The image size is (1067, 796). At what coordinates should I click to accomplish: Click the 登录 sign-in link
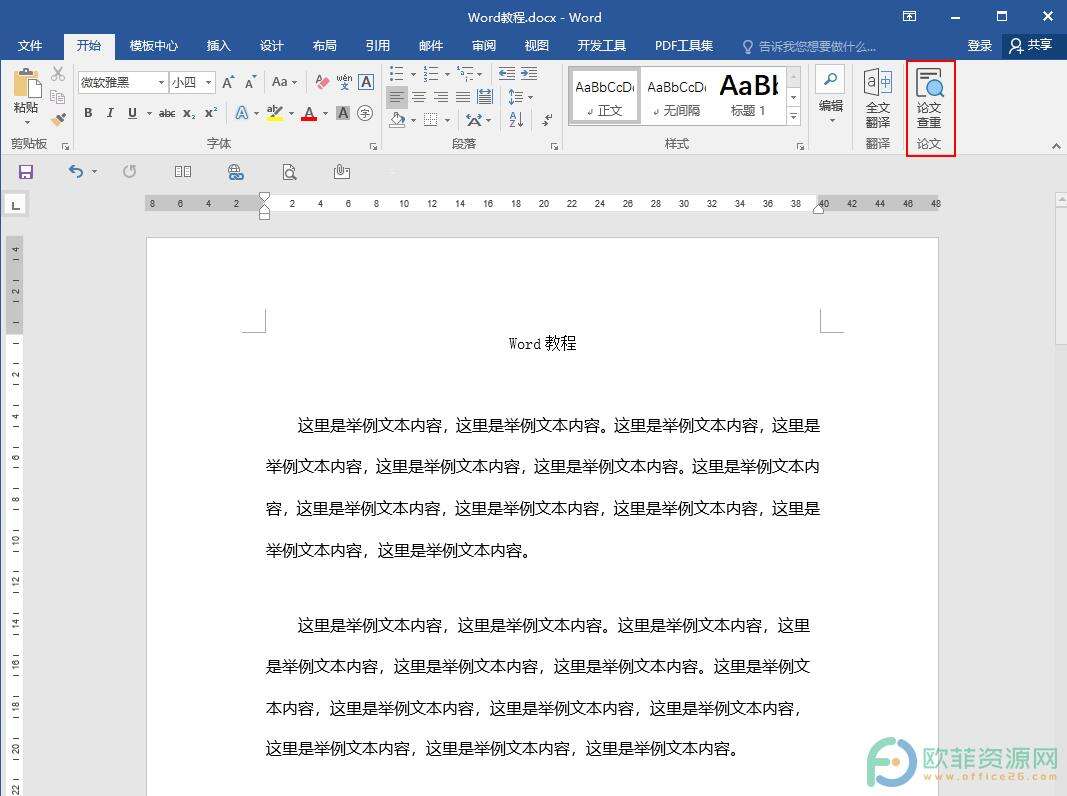pyautogui.click(x=979, y=46)
